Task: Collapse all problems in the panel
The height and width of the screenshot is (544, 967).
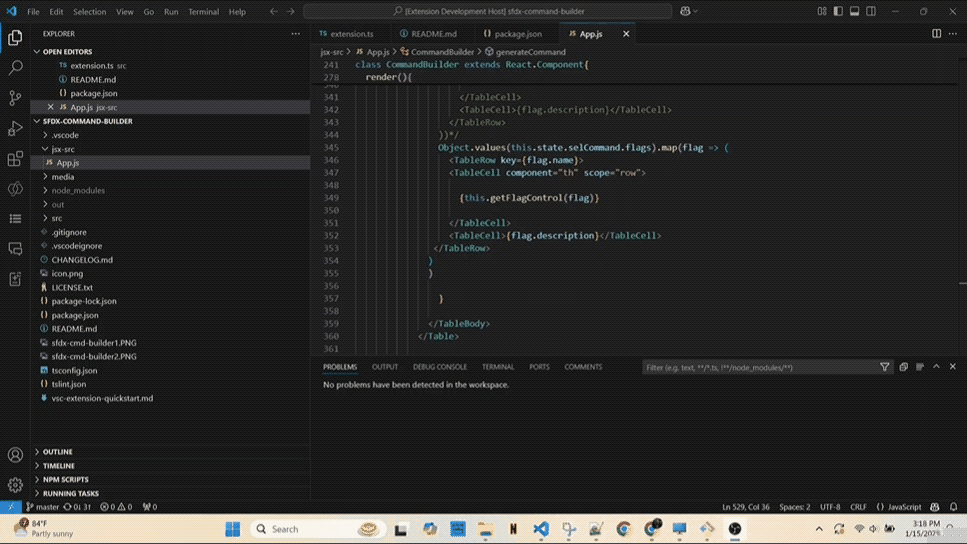Action: click(903, 367)
